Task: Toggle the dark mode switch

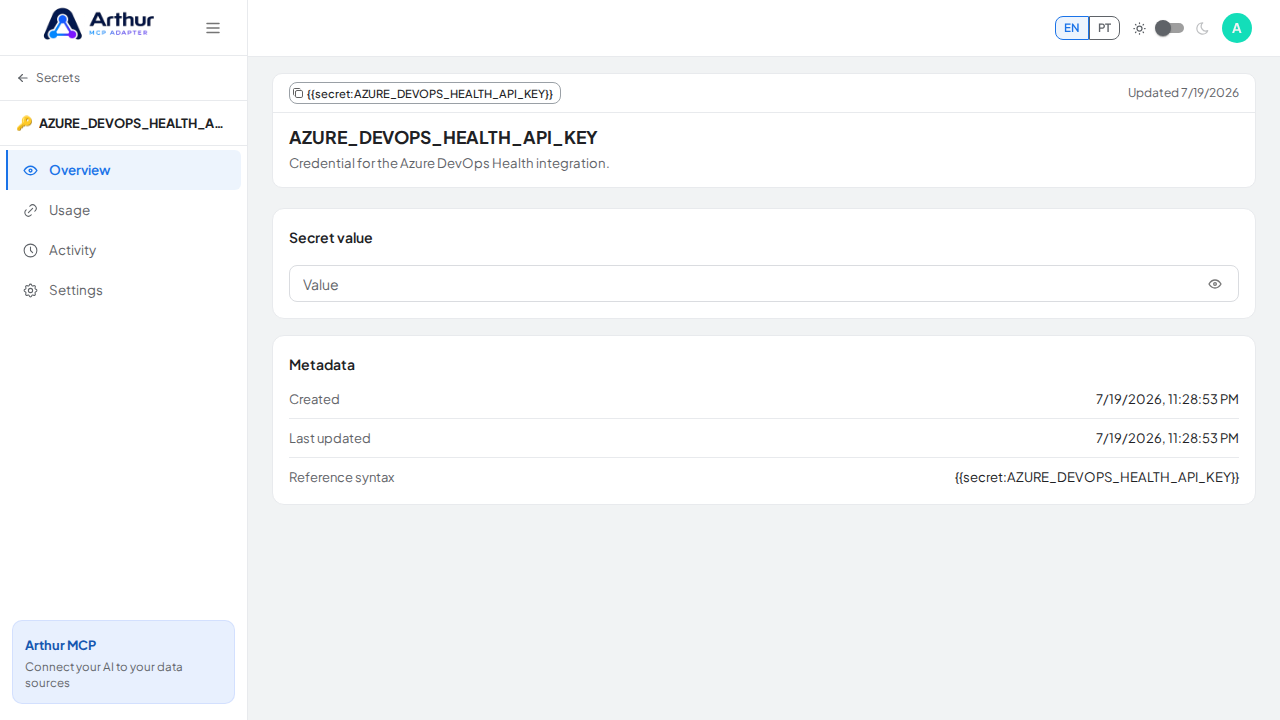Action: tap(1170, 28)
